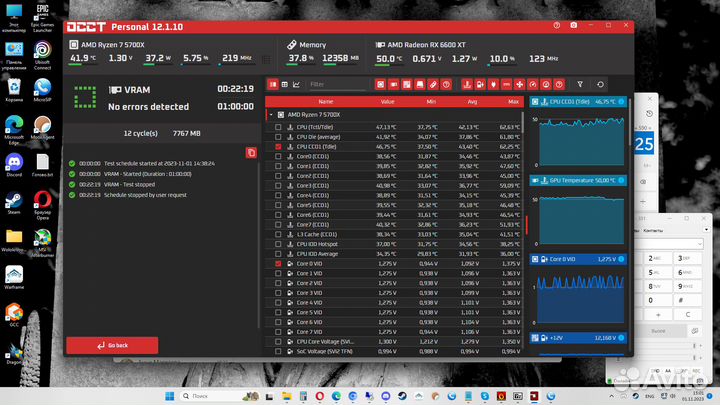Uncheck the Core 0 VID checkbox
This screenshot has height=405, width=720.
point(278,264)
